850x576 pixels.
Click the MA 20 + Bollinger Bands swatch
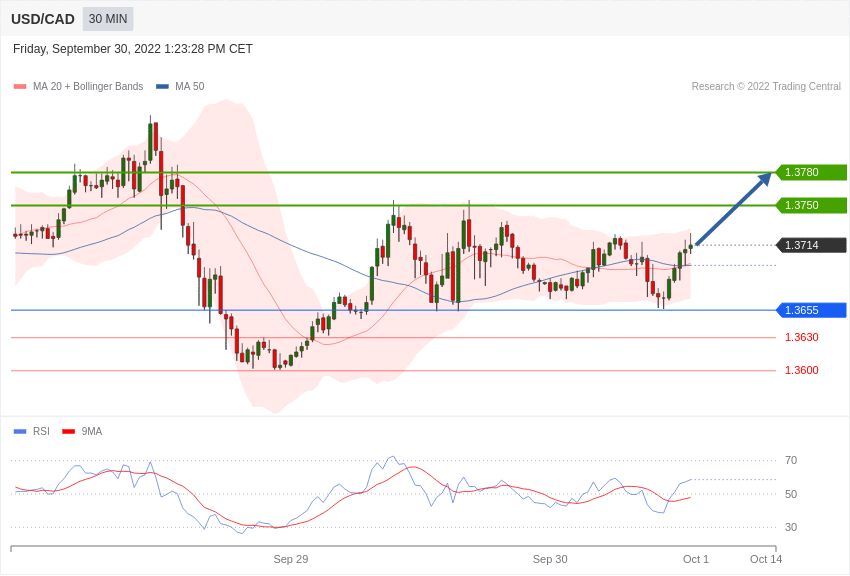point(20,87)
